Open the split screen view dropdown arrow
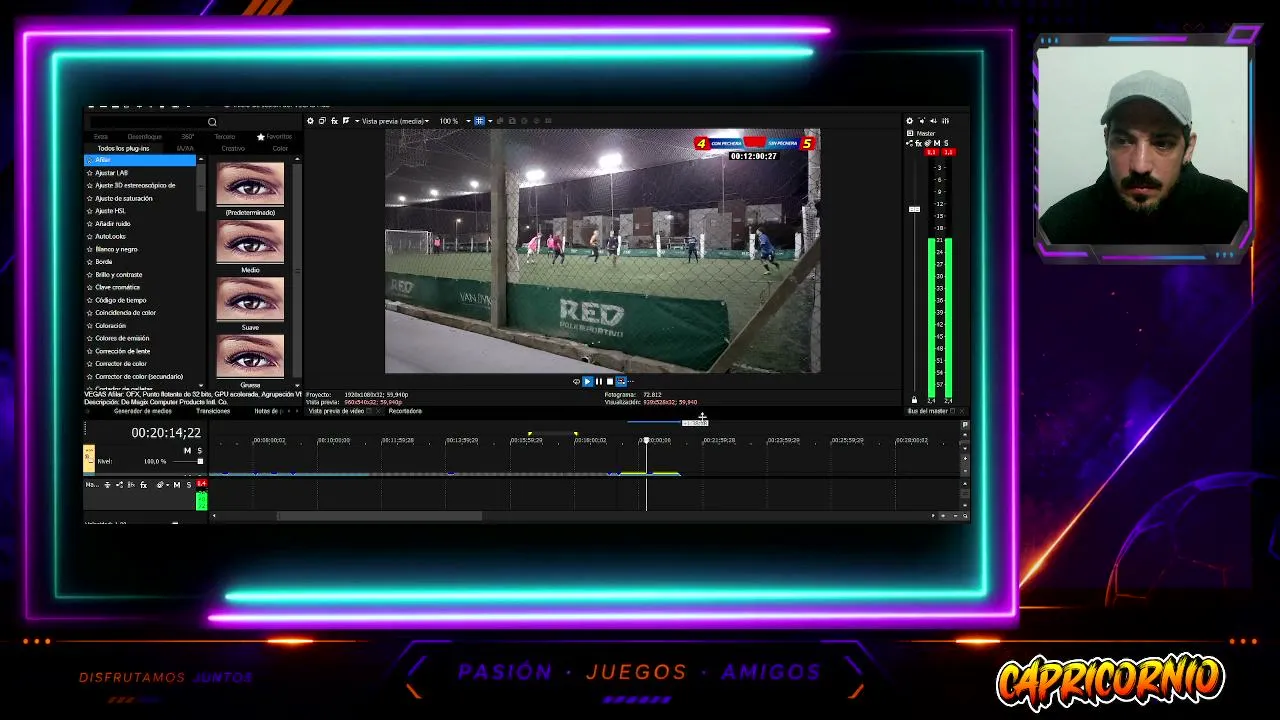 pyautogui.click(x=355, y=121)
